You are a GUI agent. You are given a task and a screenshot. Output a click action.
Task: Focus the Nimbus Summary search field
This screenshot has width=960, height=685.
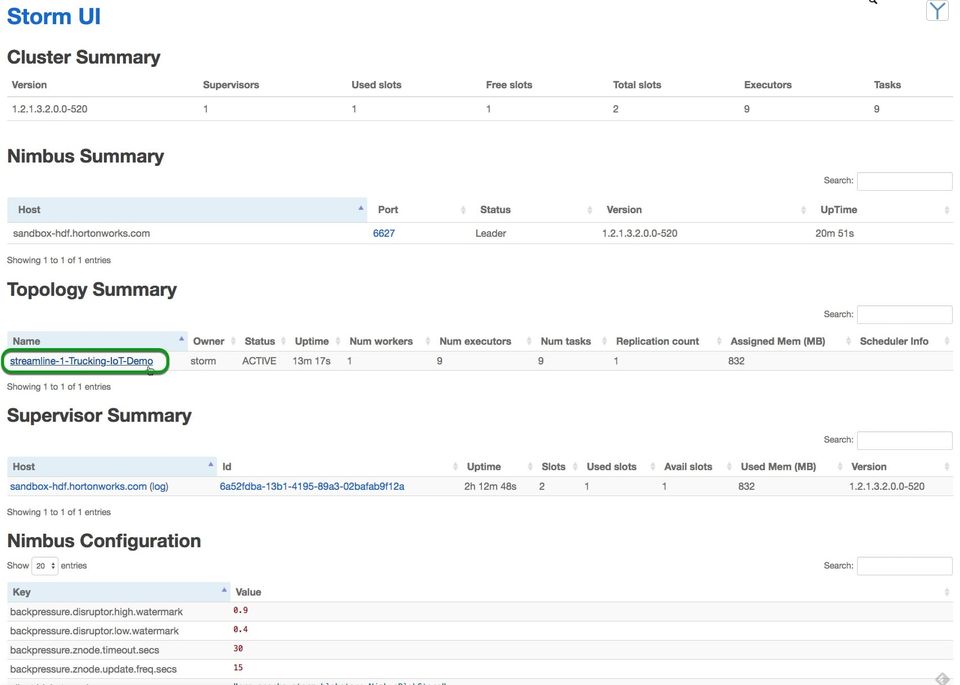(904, 181)
